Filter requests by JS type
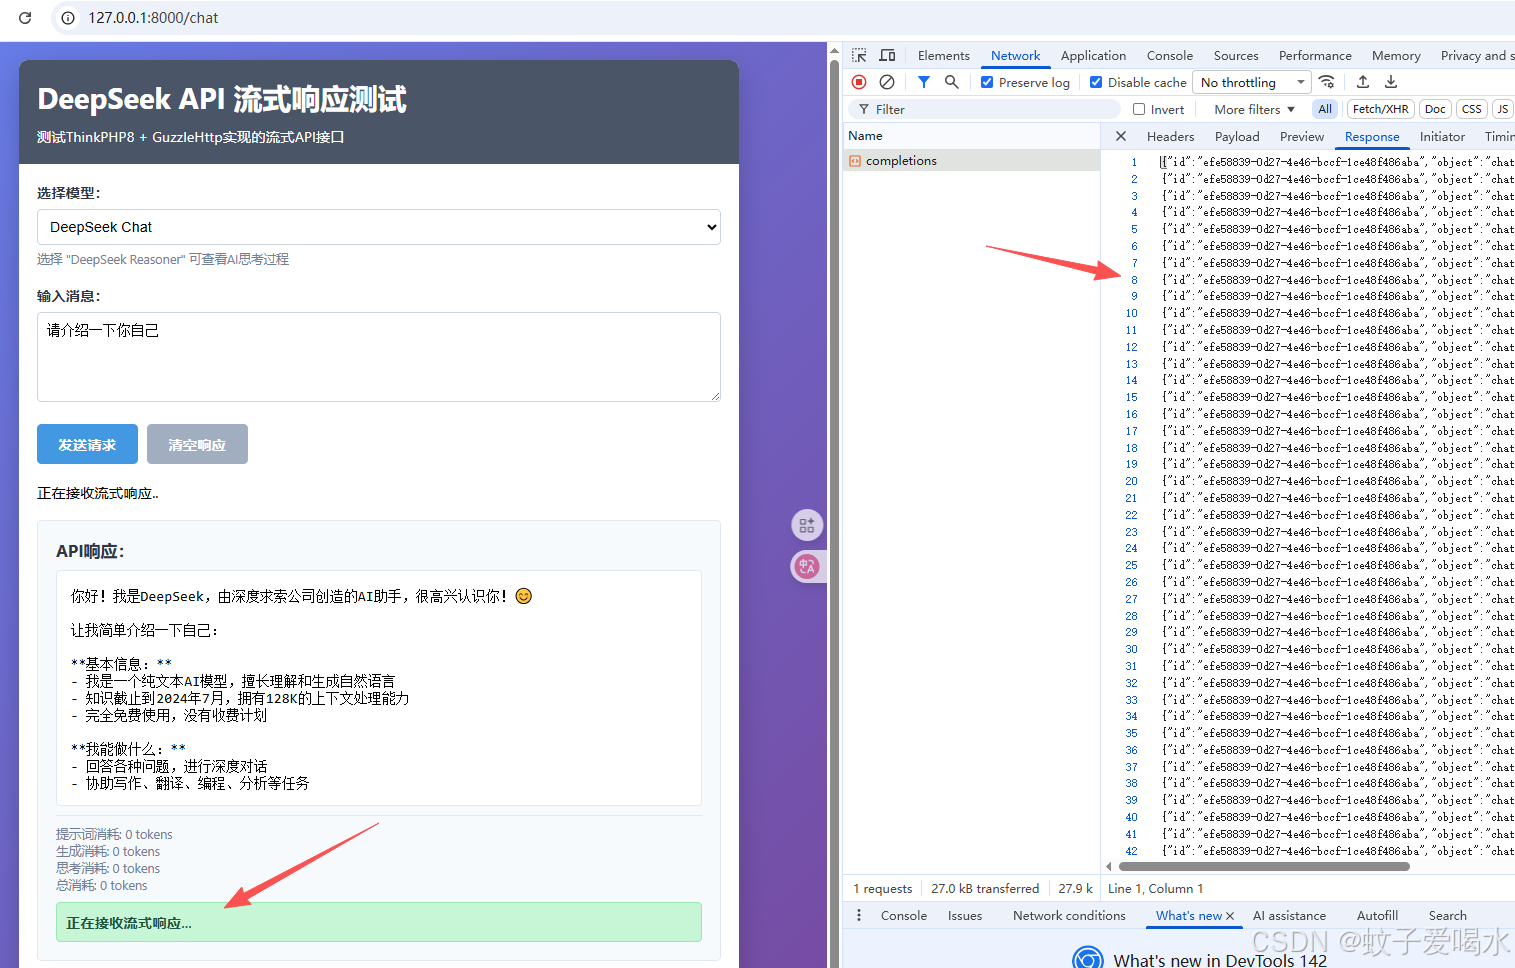 click(x=1502, y=109)
